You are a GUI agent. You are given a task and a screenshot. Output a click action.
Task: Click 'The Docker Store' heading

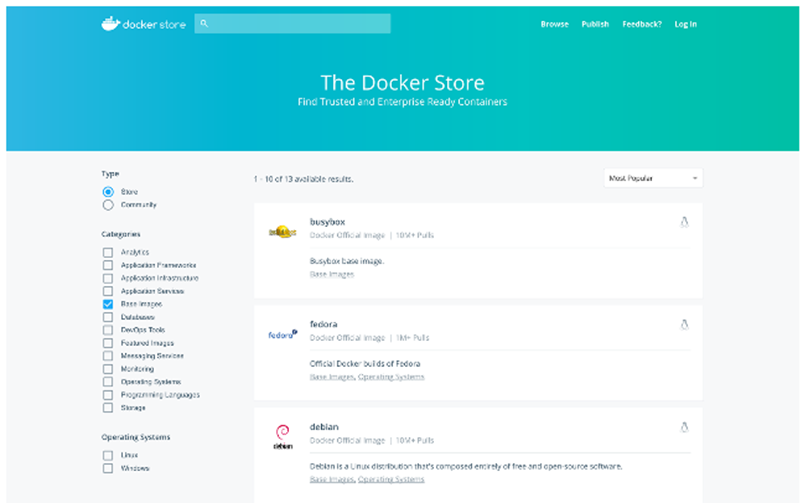(x=403, y=82)
